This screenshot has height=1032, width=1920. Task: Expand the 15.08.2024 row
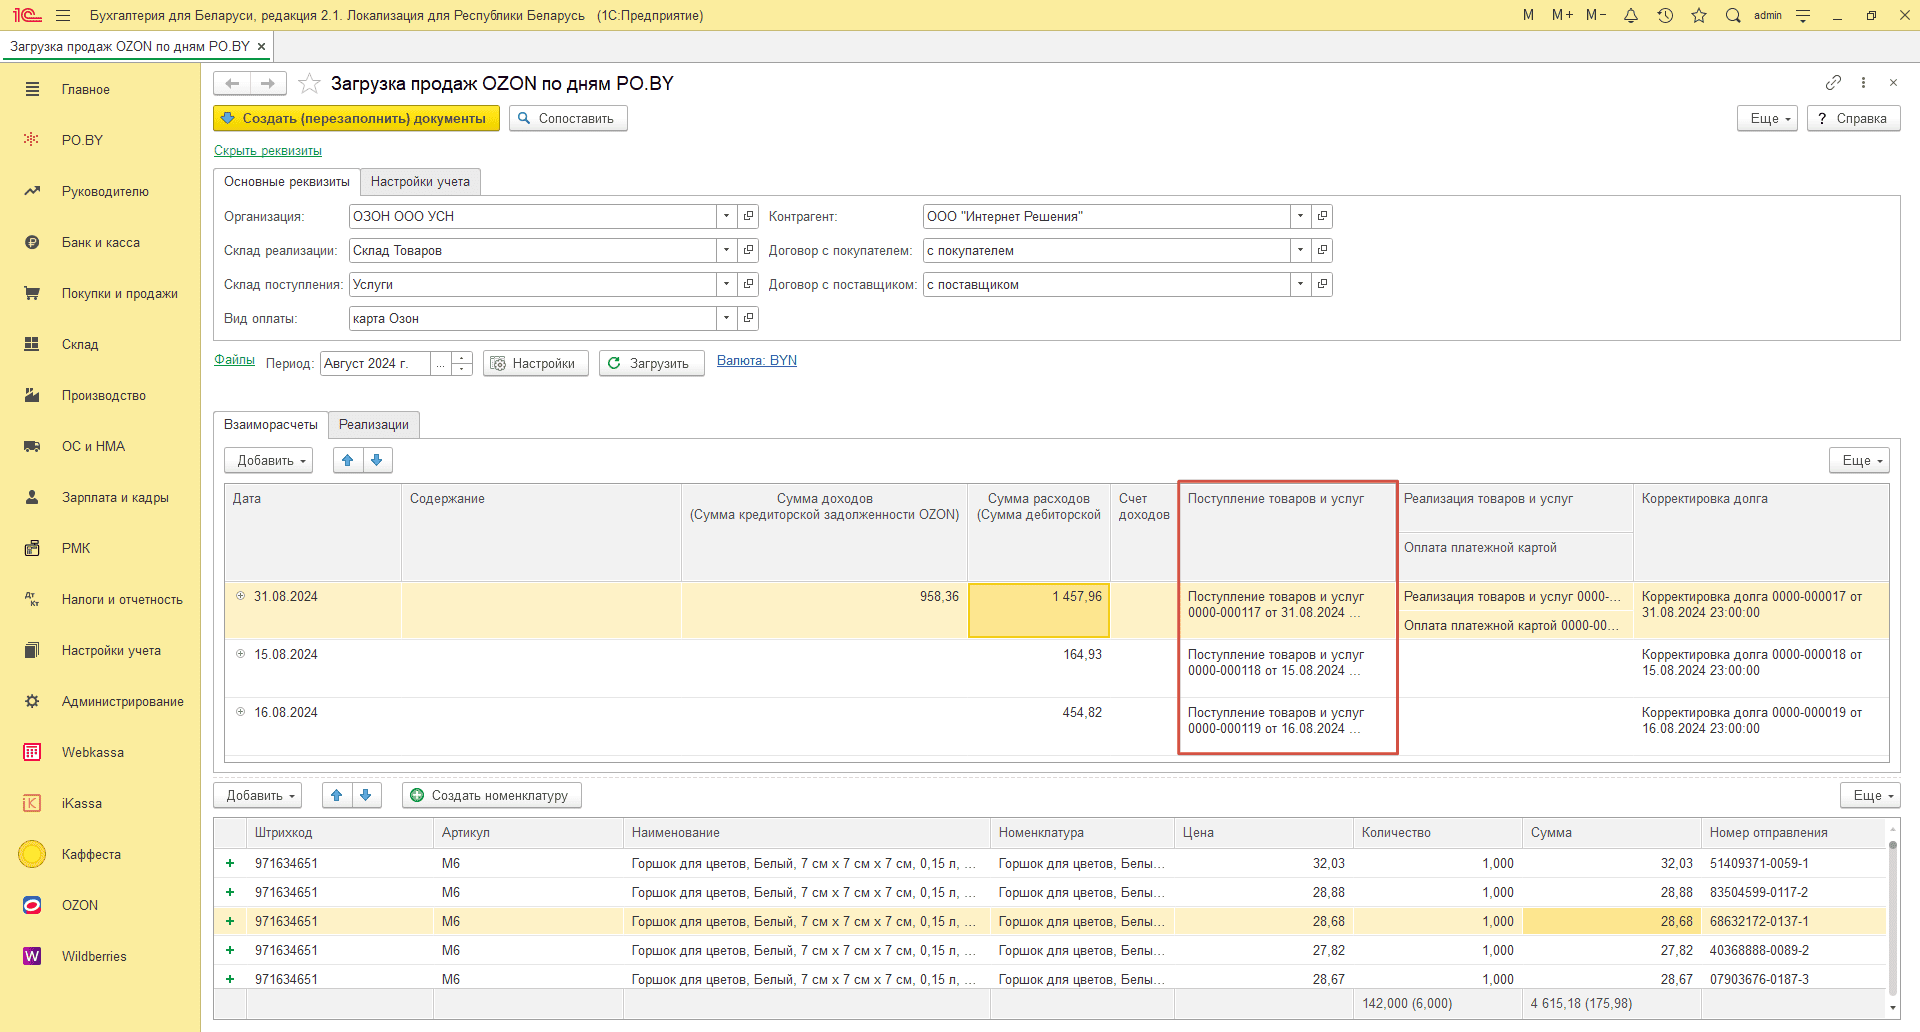point(240,654)
